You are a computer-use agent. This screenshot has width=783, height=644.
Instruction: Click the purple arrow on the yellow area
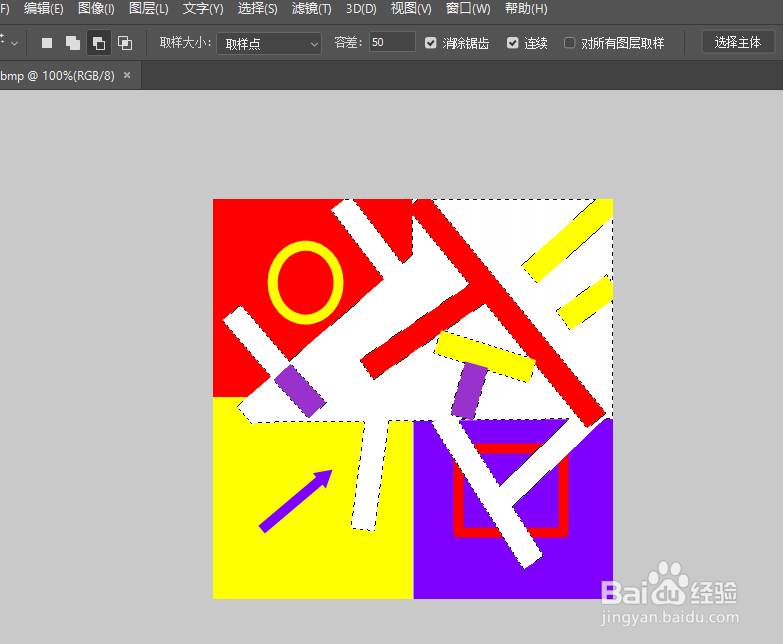(296, 501)
